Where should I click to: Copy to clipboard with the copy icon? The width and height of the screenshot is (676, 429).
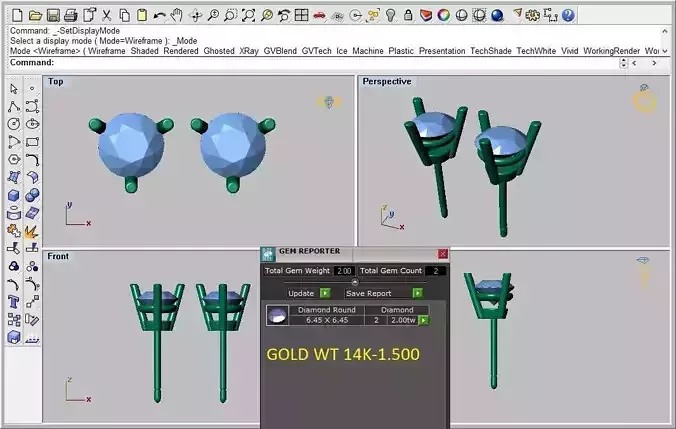[124, 16]
